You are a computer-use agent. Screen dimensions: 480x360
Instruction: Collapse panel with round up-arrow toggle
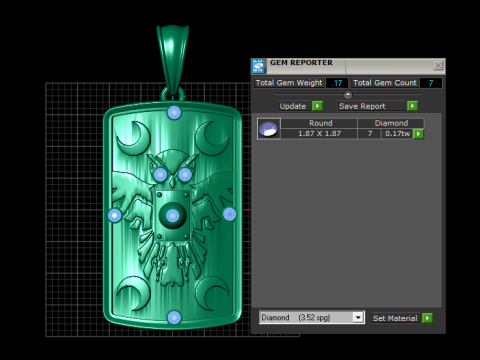pyautogui.click(x=348, y=95)
